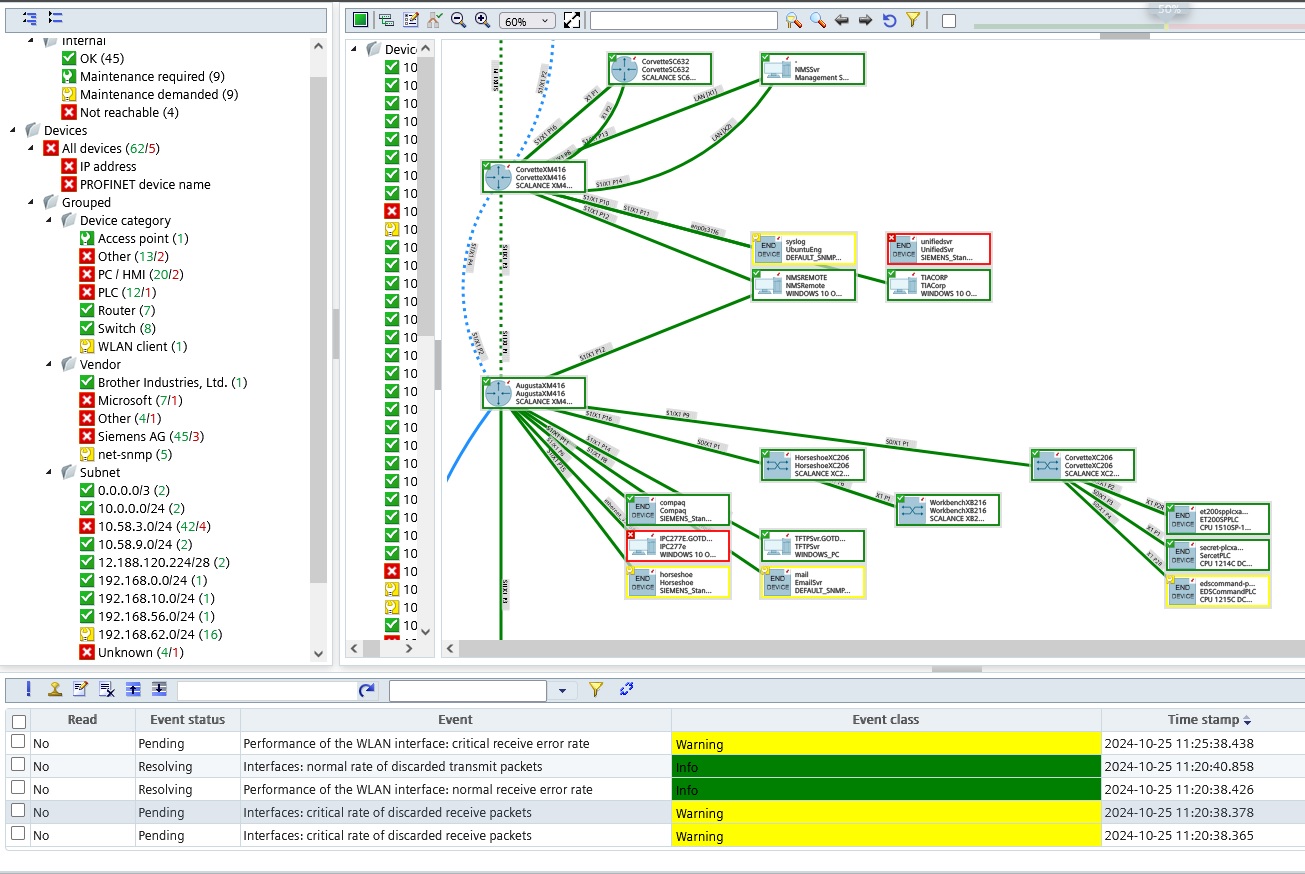The image size is (1305, 874).
Task: Click the topology filter funnel icon
Action: 913,20
